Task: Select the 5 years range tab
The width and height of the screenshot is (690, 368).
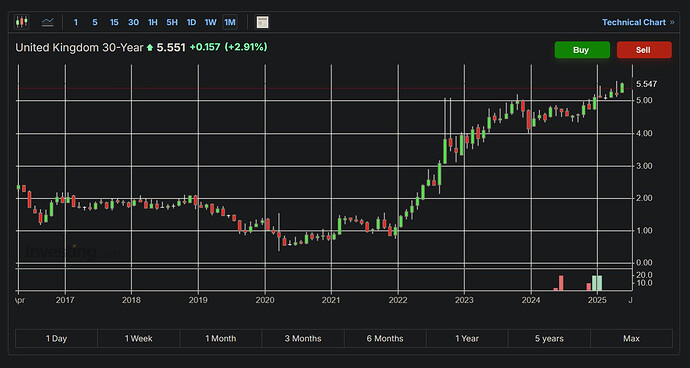Action: click(549, 339)
